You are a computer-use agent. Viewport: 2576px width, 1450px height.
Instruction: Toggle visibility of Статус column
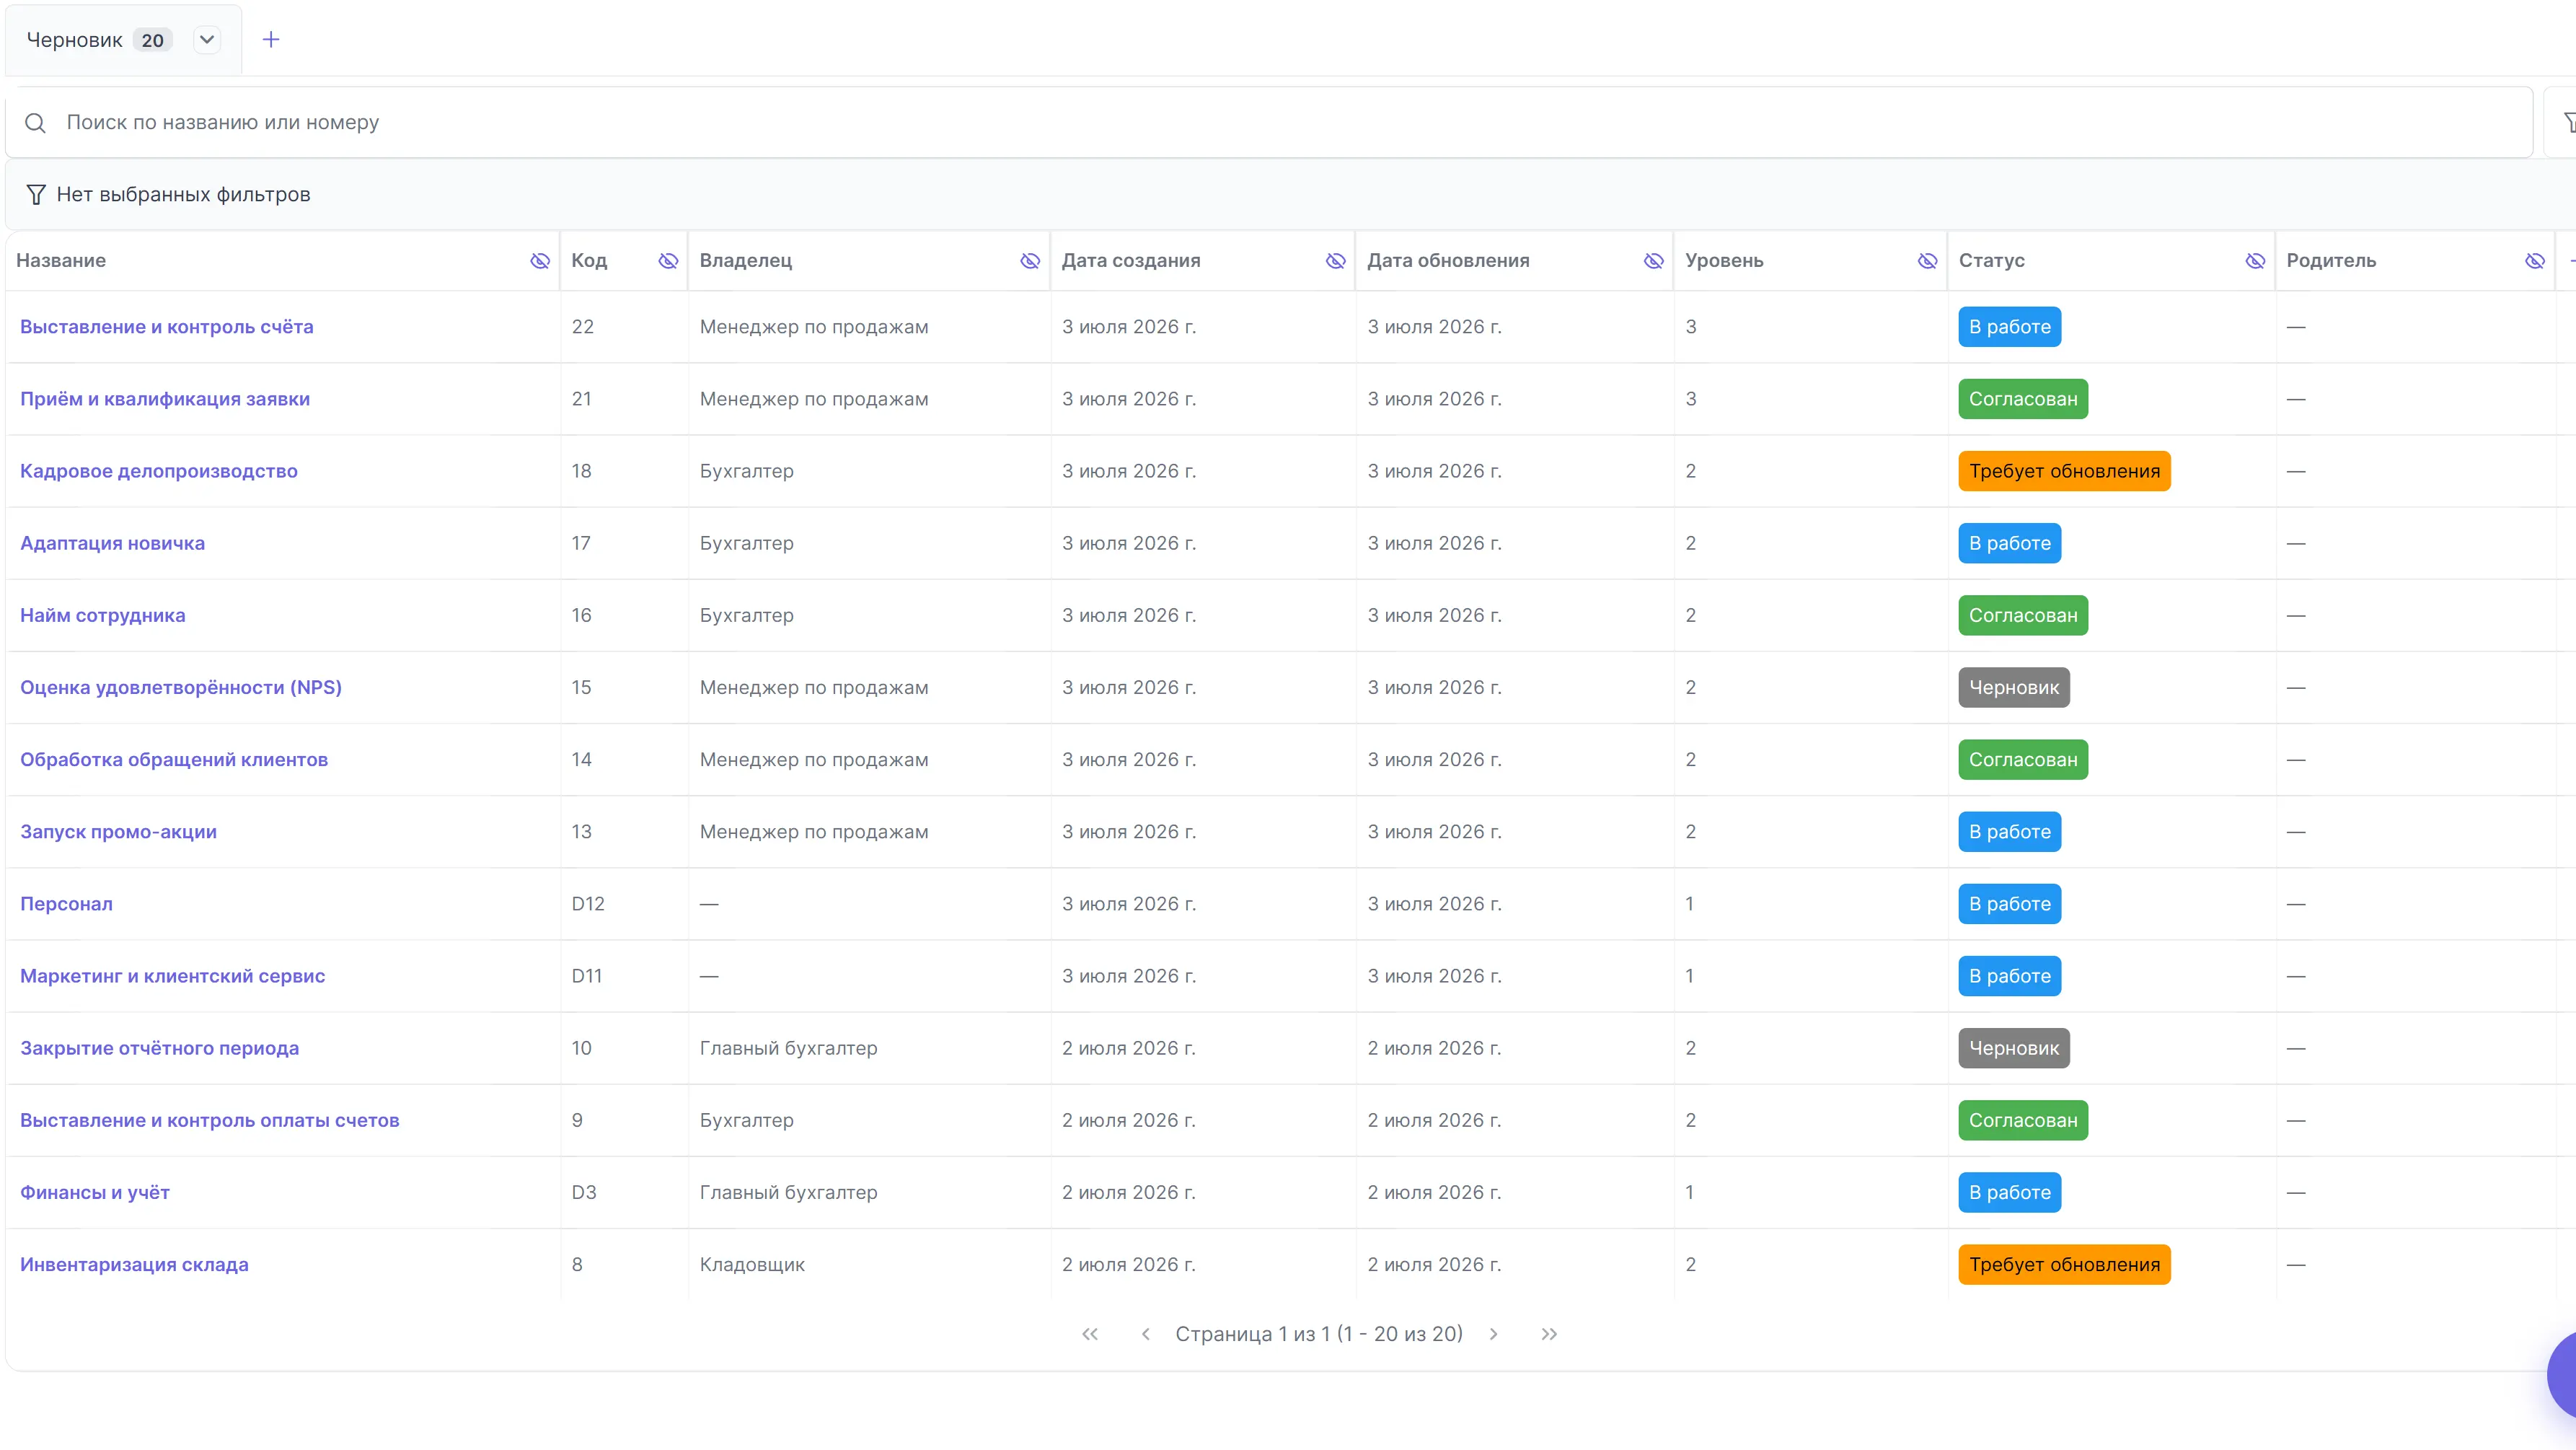pyautogui.click(x=2255, y=261)
